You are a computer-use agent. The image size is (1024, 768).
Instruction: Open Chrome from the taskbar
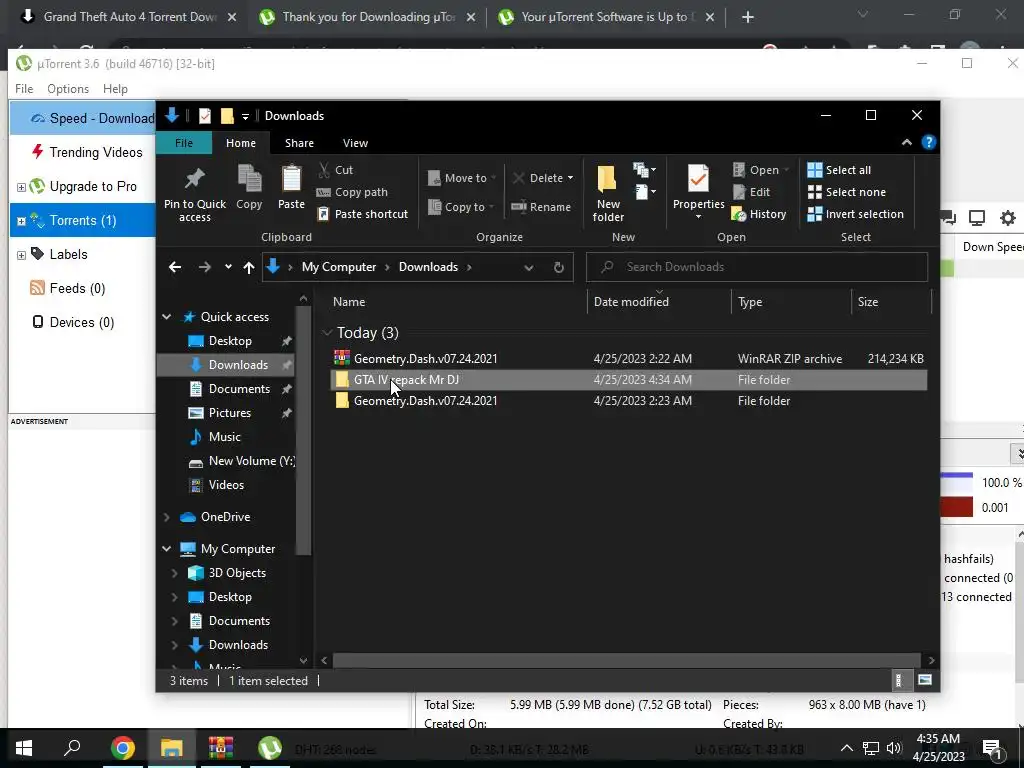point(122,748)
